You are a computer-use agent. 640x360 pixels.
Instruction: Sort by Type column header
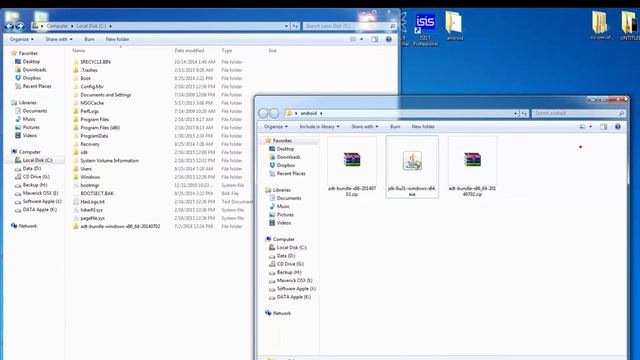coord(227,51)
